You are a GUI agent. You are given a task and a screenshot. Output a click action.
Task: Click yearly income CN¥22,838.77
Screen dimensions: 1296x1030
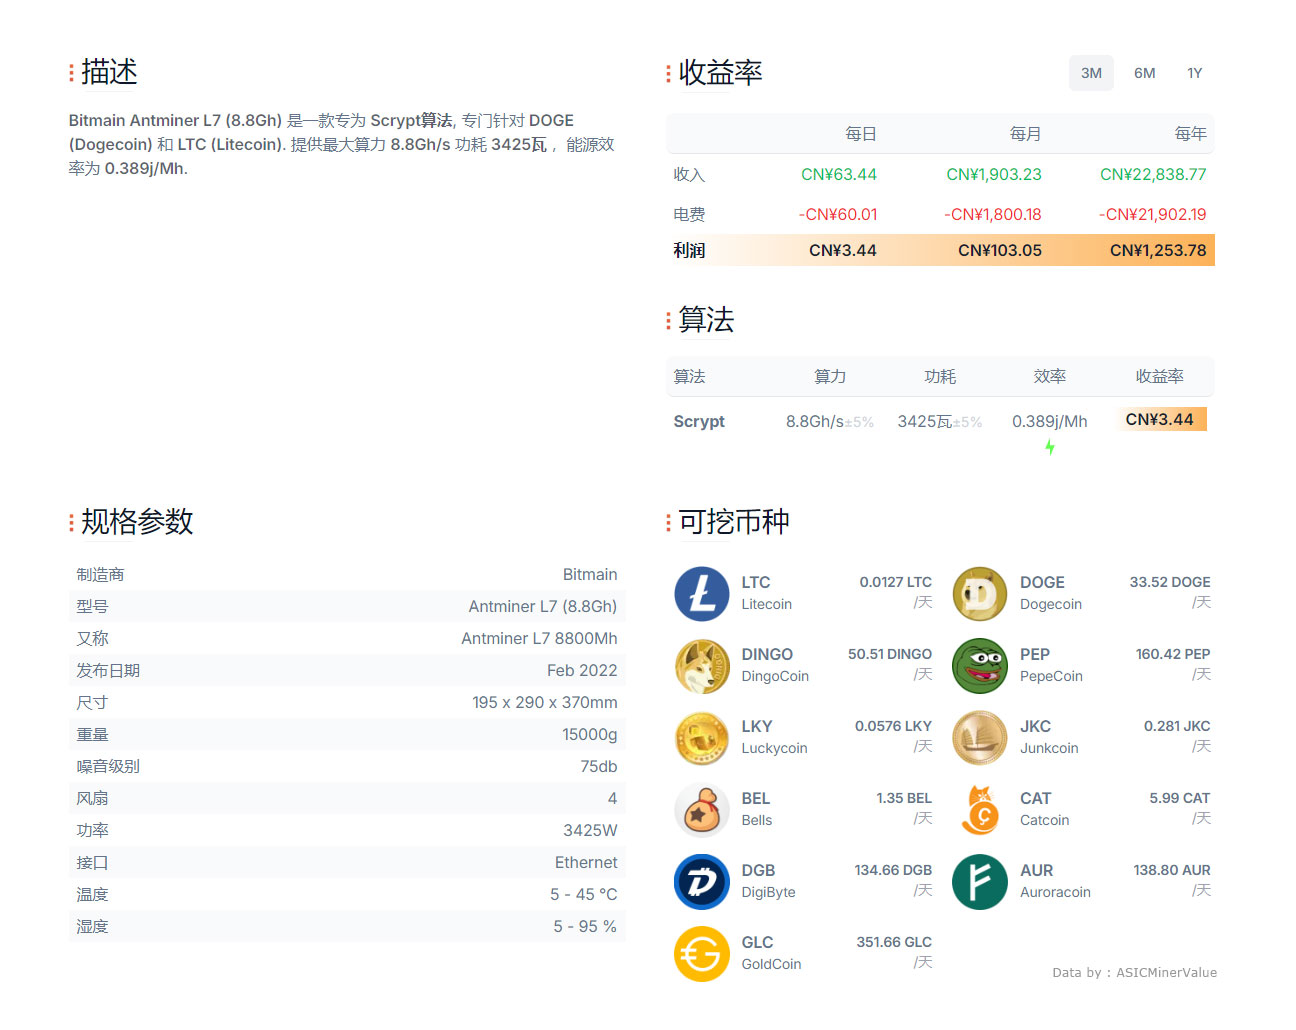pyautogui.click(x=1153, y=175)
